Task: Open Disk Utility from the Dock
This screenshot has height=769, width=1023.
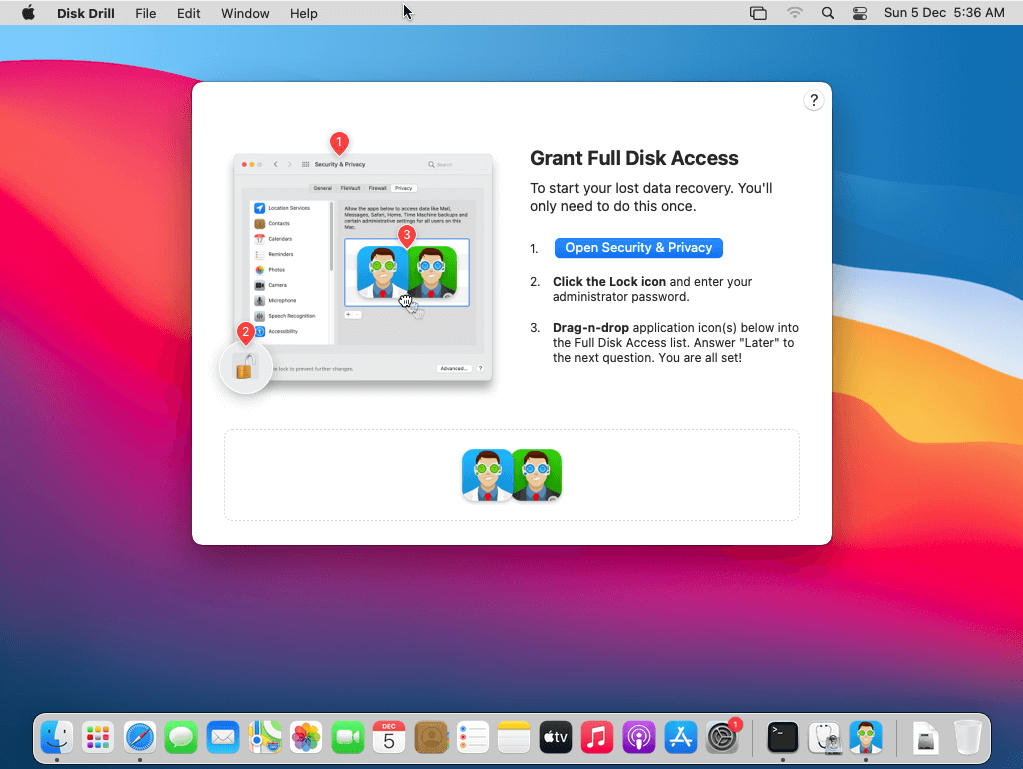Action: point(824,738)
